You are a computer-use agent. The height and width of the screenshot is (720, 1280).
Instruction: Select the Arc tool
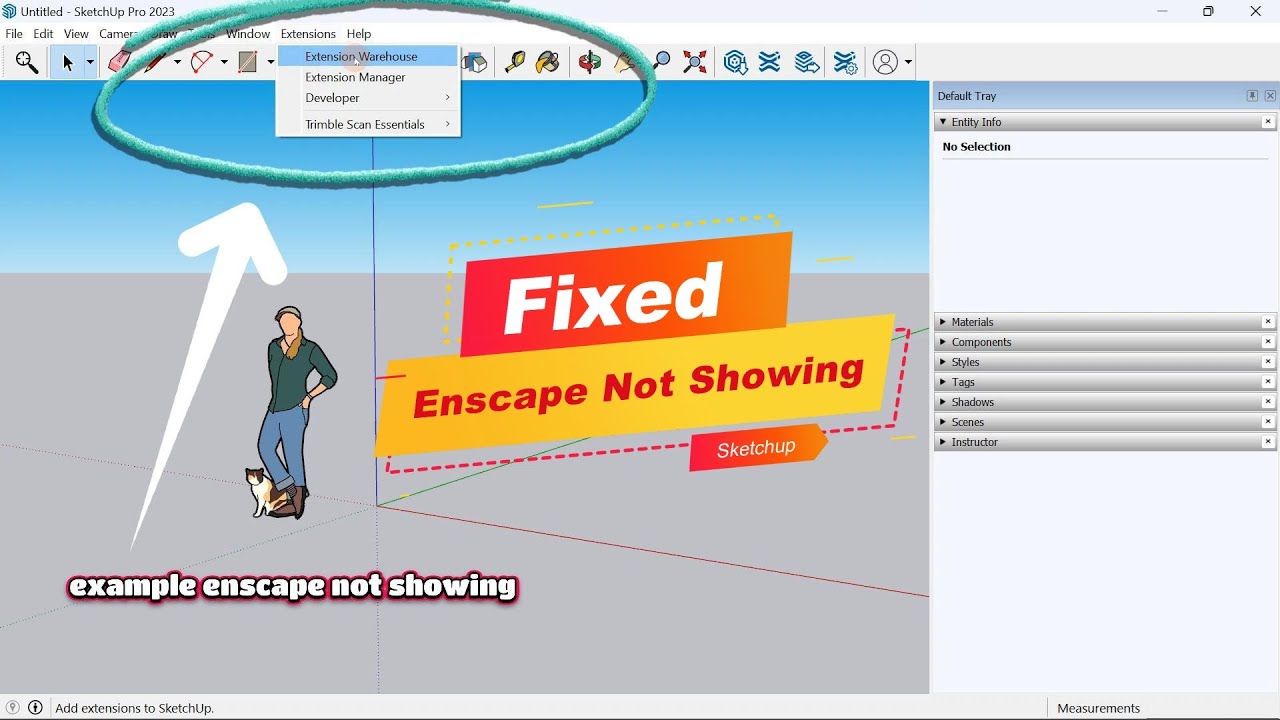pyautogui.click(x=203, y=62)
